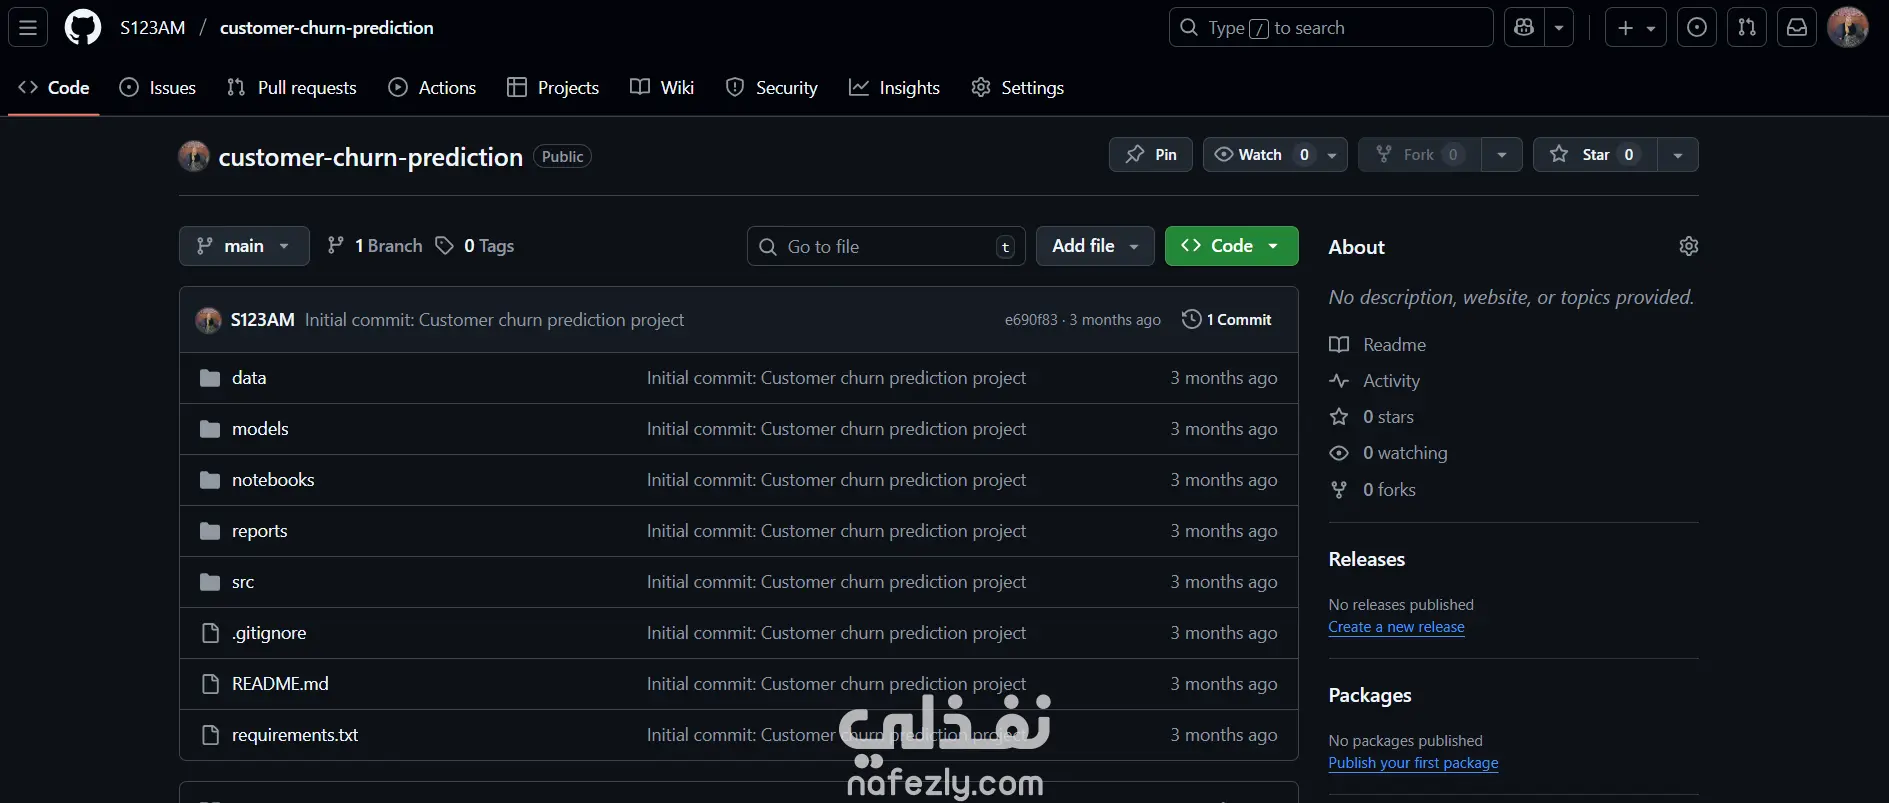Open the Insights tab

pyautogui.click(x=895, y=88)
